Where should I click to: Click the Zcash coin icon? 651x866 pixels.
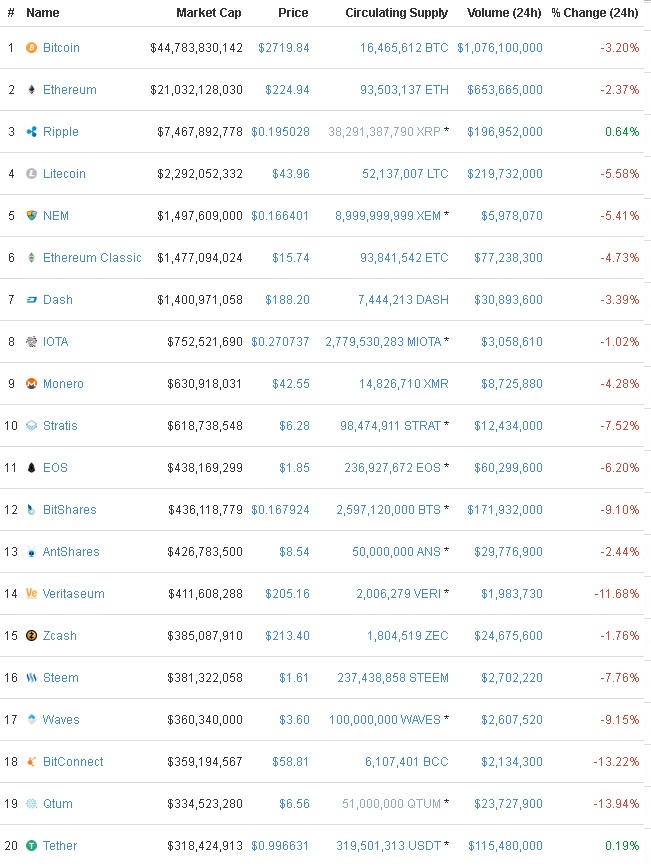click(31, 635)
